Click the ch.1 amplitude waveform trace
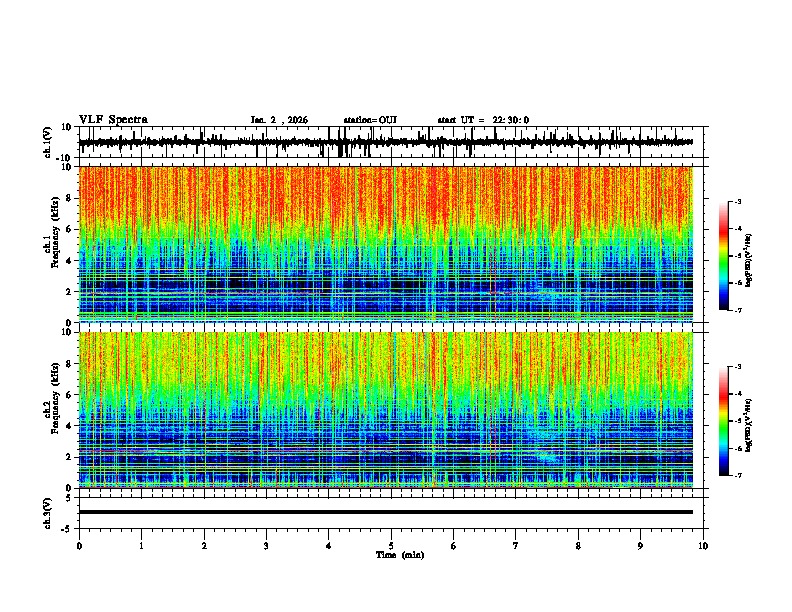The width and height of the screenshot is (792, 612). coord(385,142)
